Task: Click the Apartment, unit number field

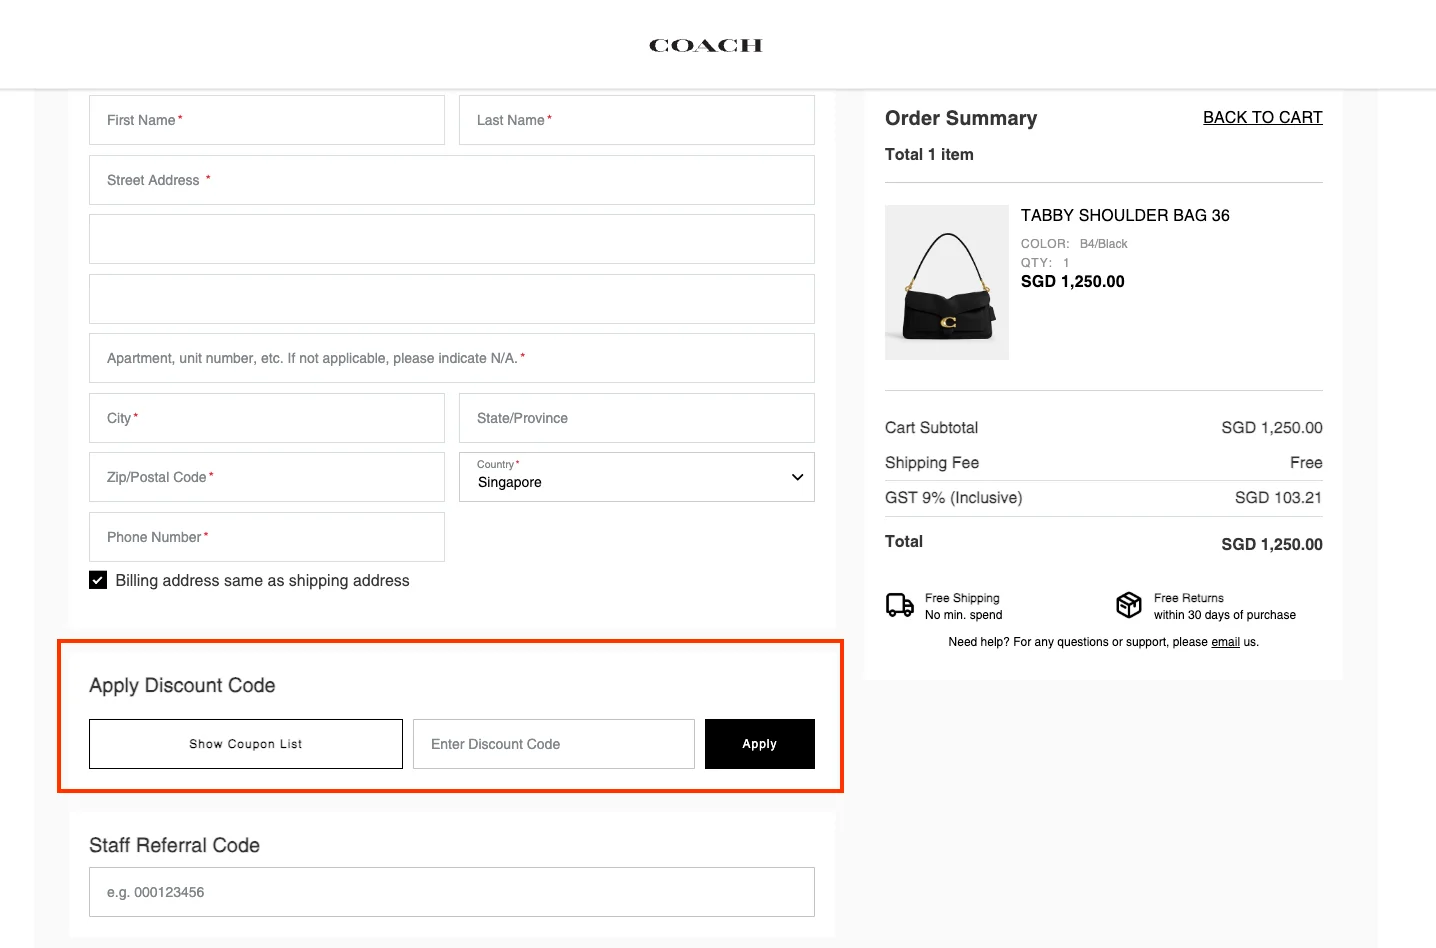Action: click(452, 358)
